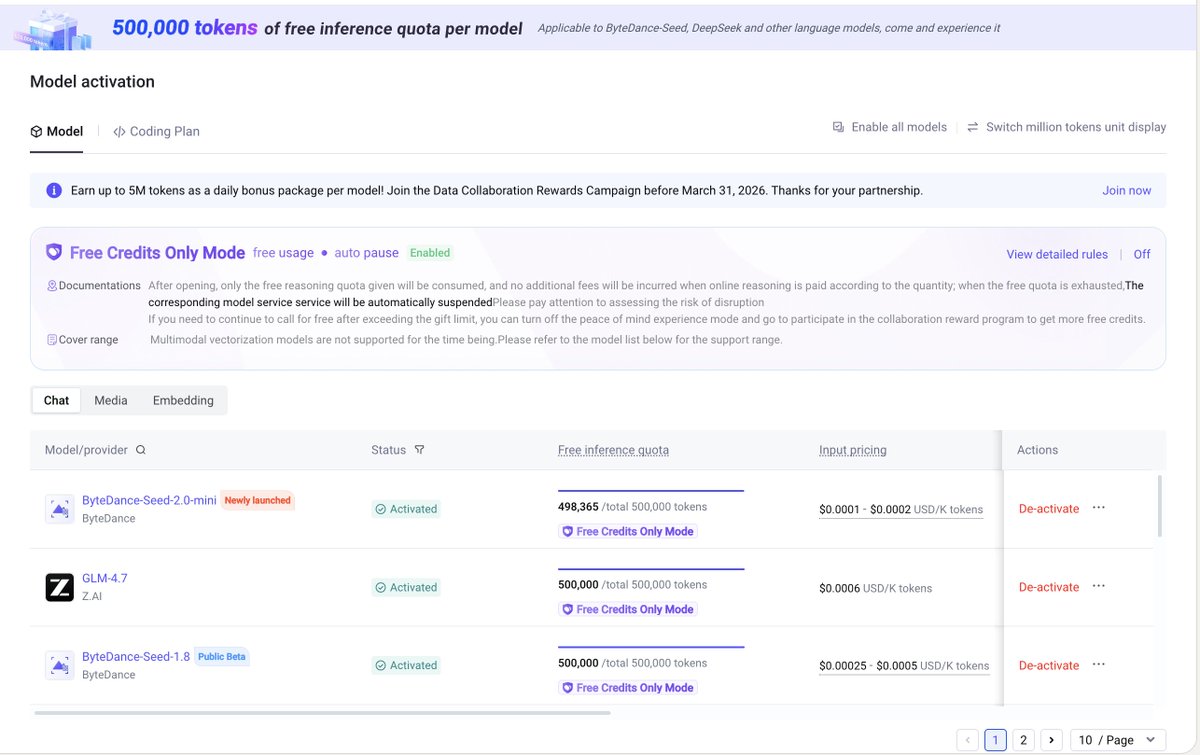Image resolution: width=1200 pixels, height=755 pixels.
Task: Switch to the Embedding tab
Action: click(x=183, y=400)
